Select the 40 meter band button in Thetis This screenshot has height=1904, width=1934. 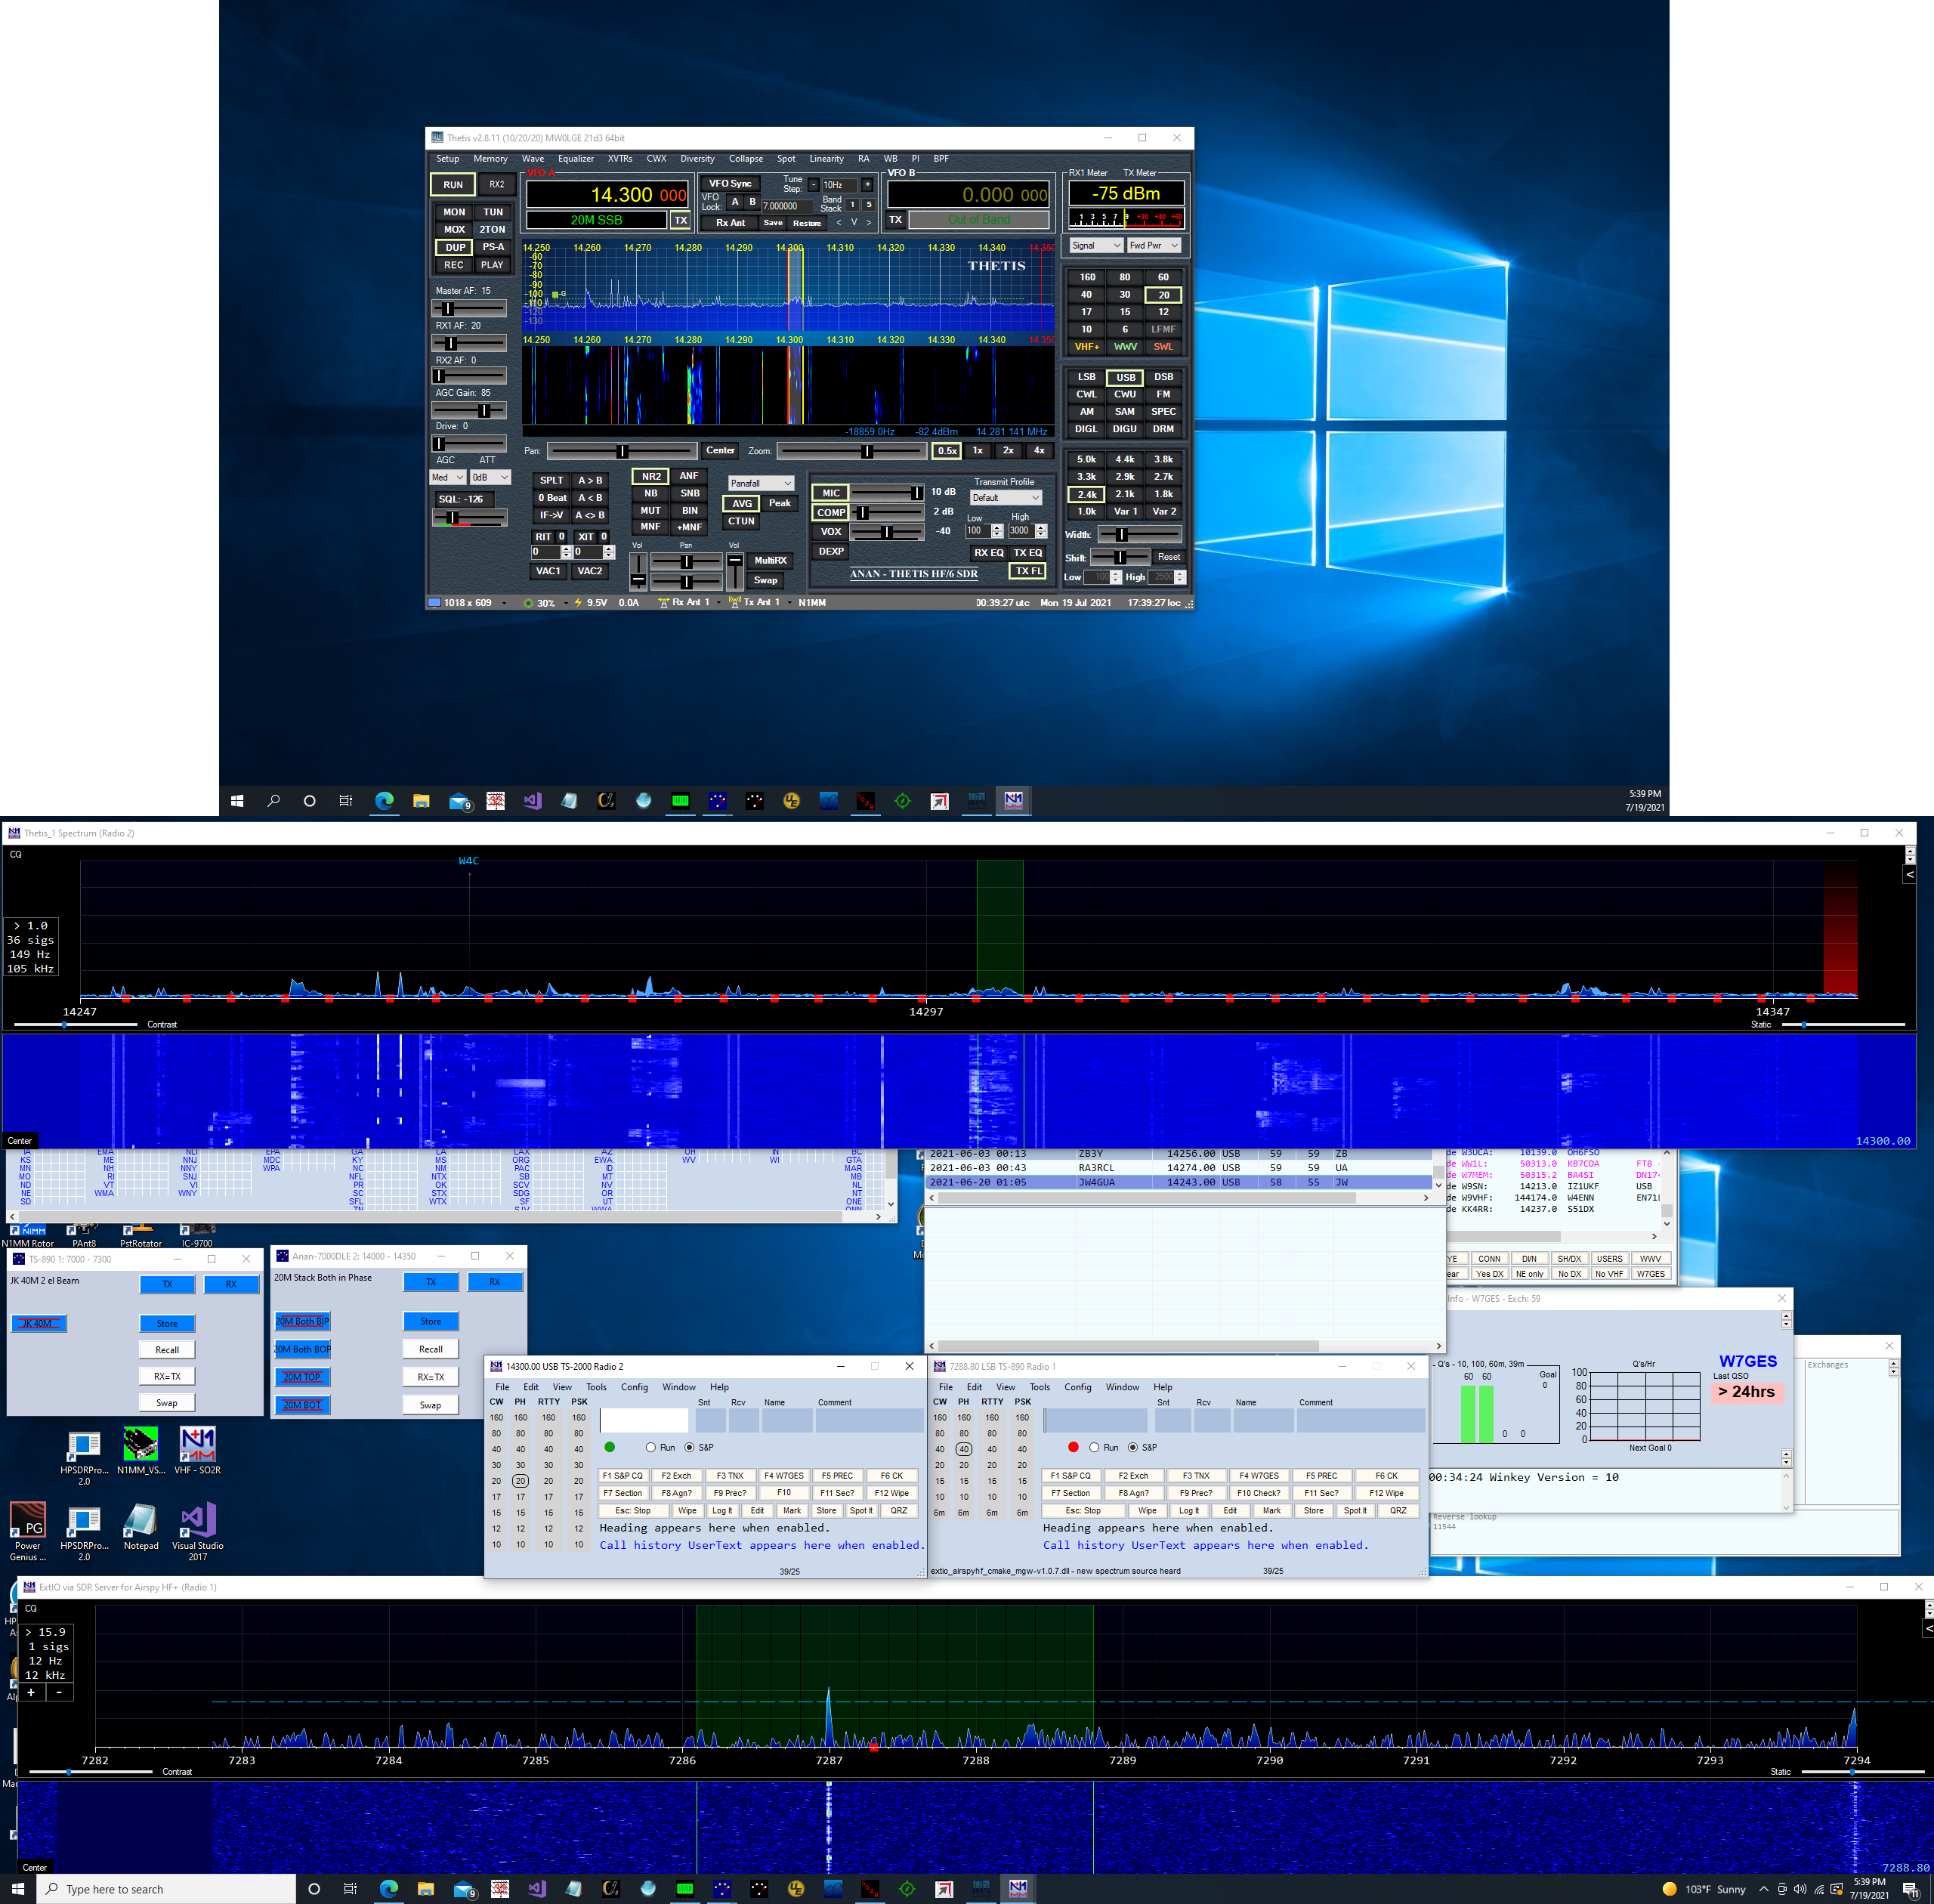(1086, 295)
